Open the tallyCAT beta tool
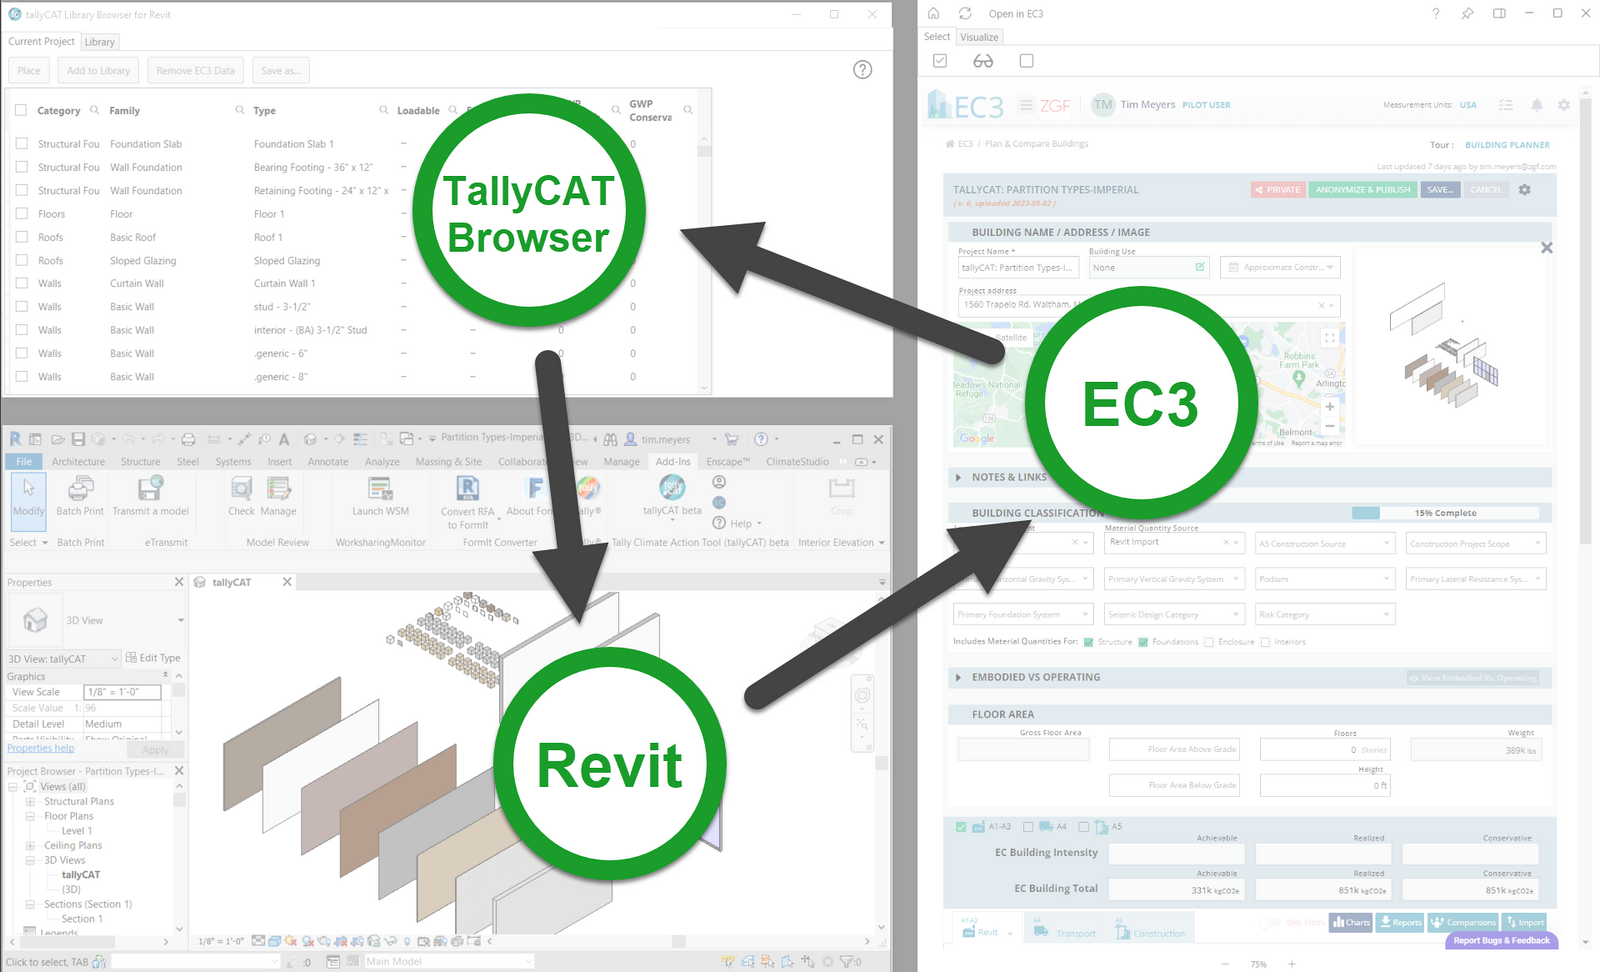Image resolution: width=1600 pixels, height=972 pixels. [672, 489]
